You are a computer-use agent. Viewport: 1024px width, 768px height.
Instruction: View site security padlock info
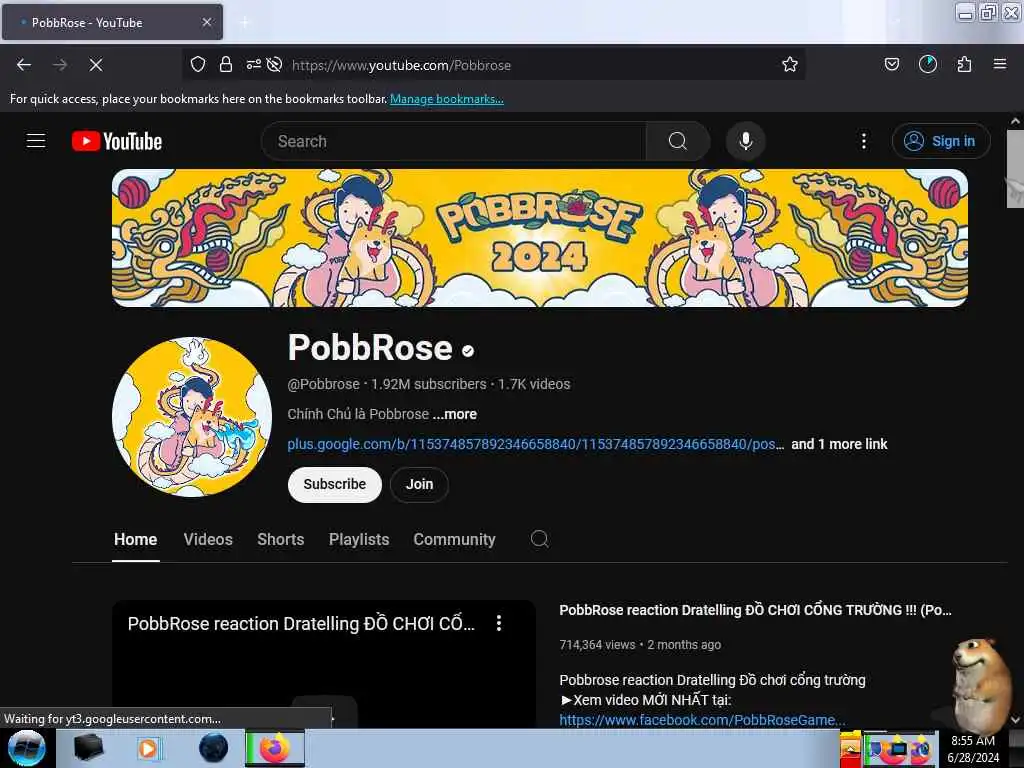226,65
